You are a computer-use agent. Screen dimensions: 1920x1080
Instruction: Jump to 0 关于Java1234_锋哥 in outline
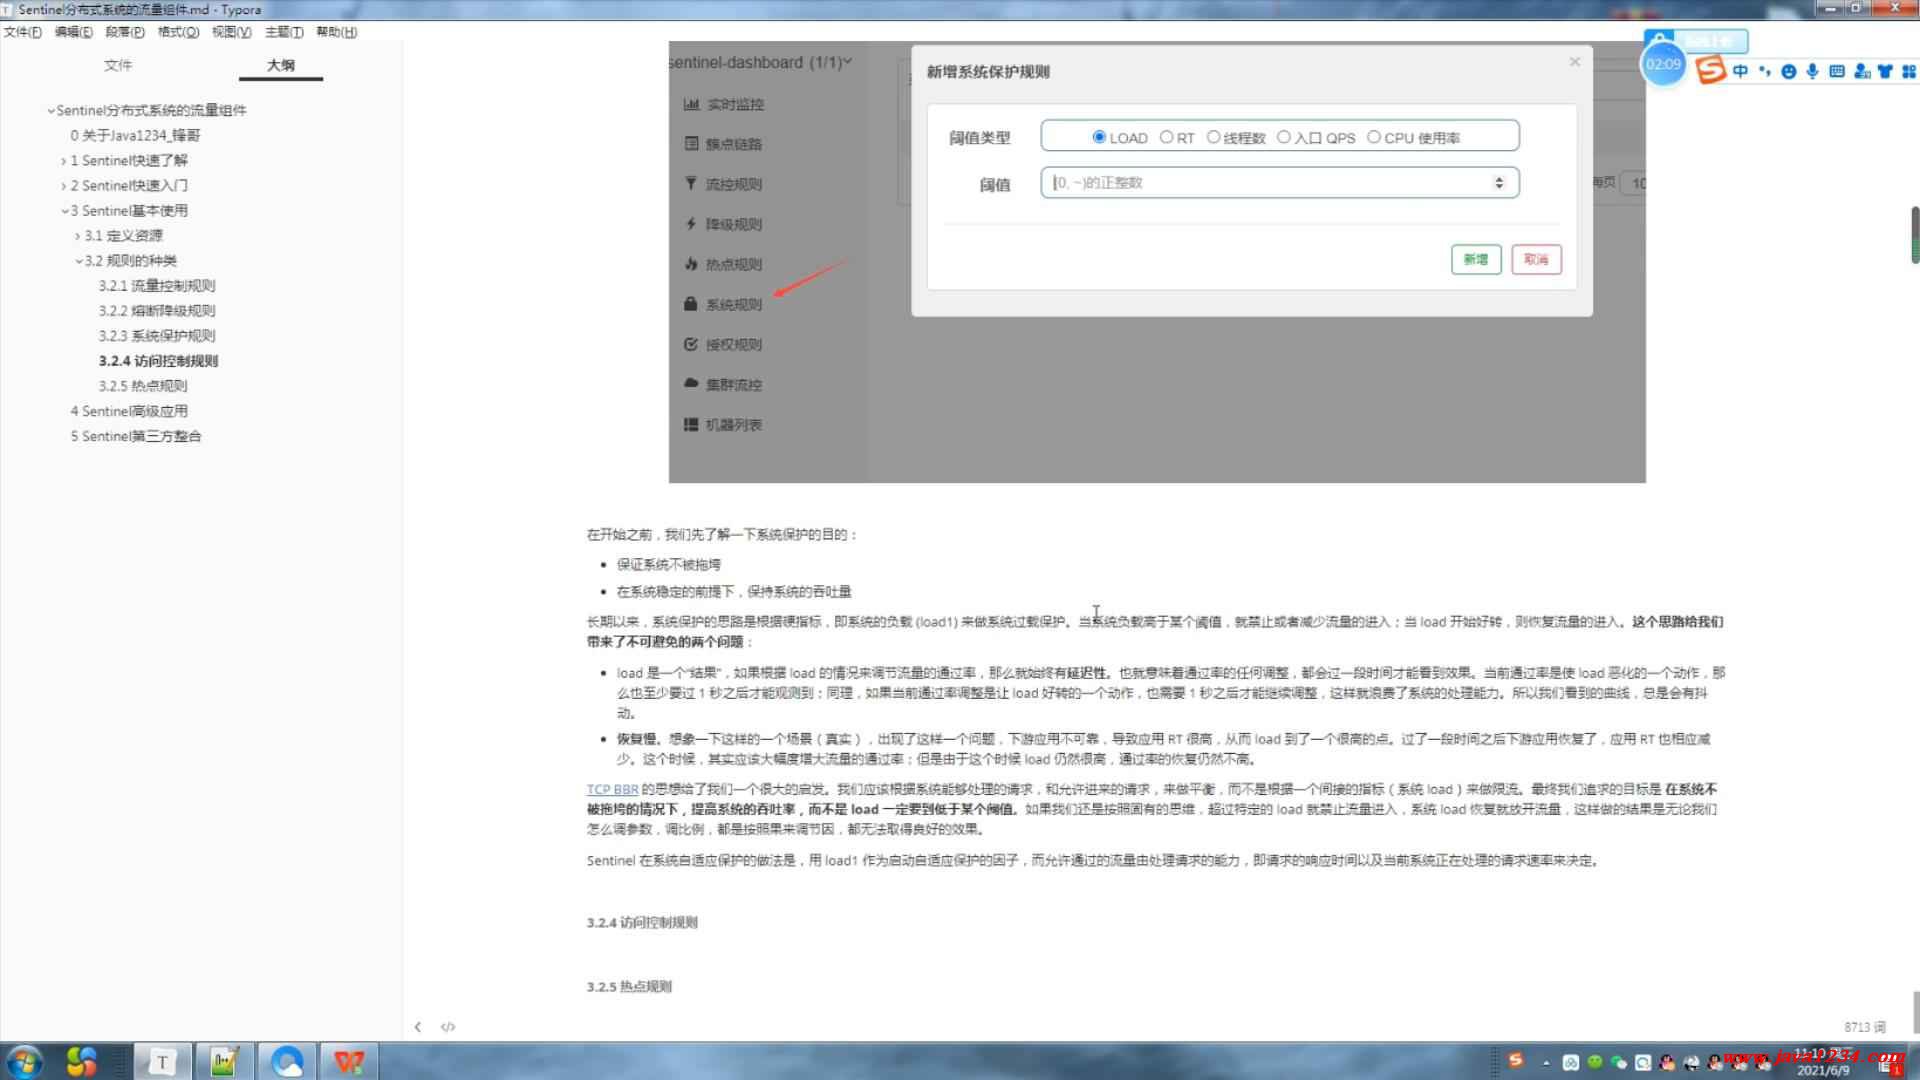coord(135,136)
